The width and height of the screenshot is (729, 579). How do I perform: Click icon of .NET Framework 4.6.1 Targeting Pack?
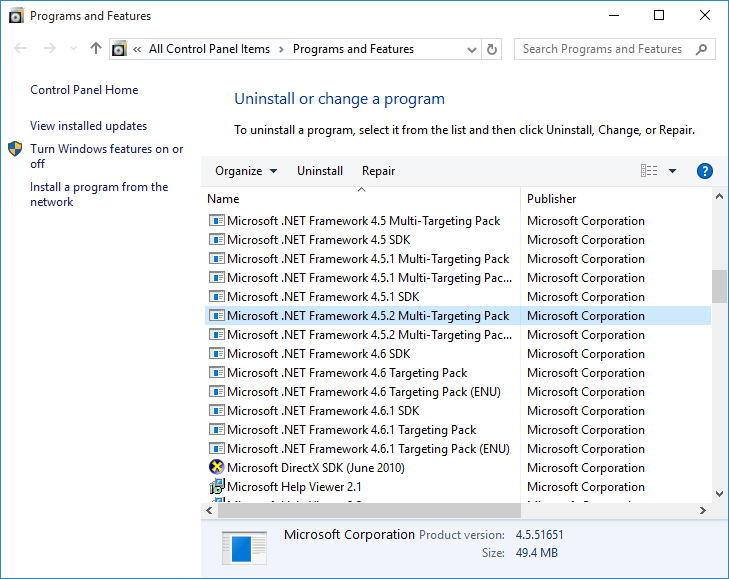(x=217, y=430)
